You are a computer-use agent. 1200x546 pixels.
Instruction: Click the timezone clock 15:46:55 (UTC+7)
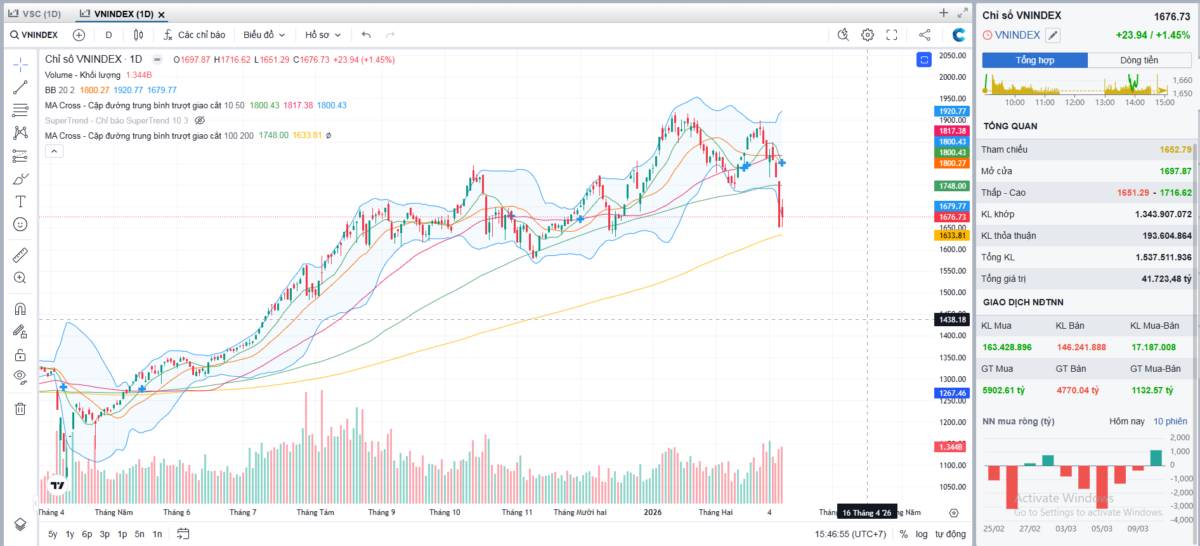(x=850, y=534)
